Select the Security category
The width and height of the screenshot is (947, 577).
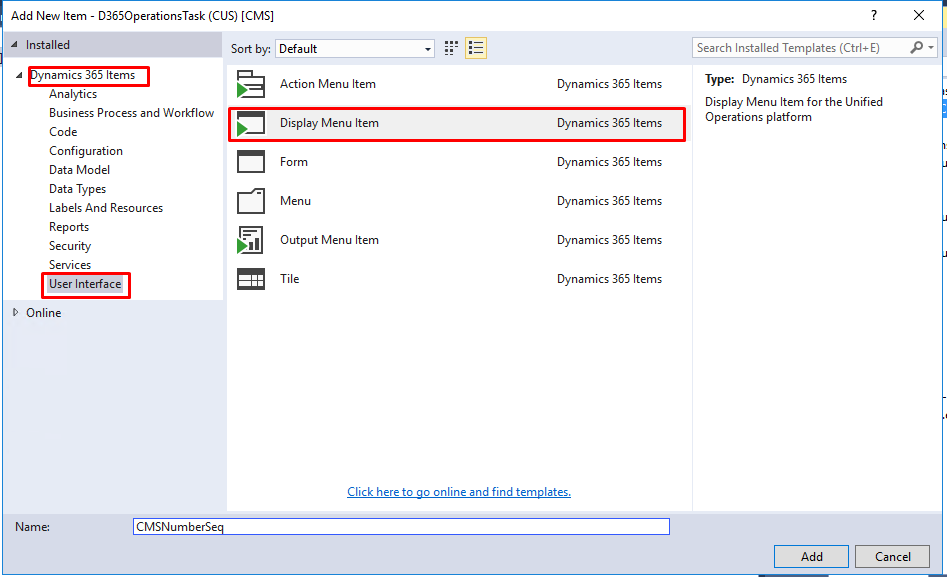tap(70, 246)
